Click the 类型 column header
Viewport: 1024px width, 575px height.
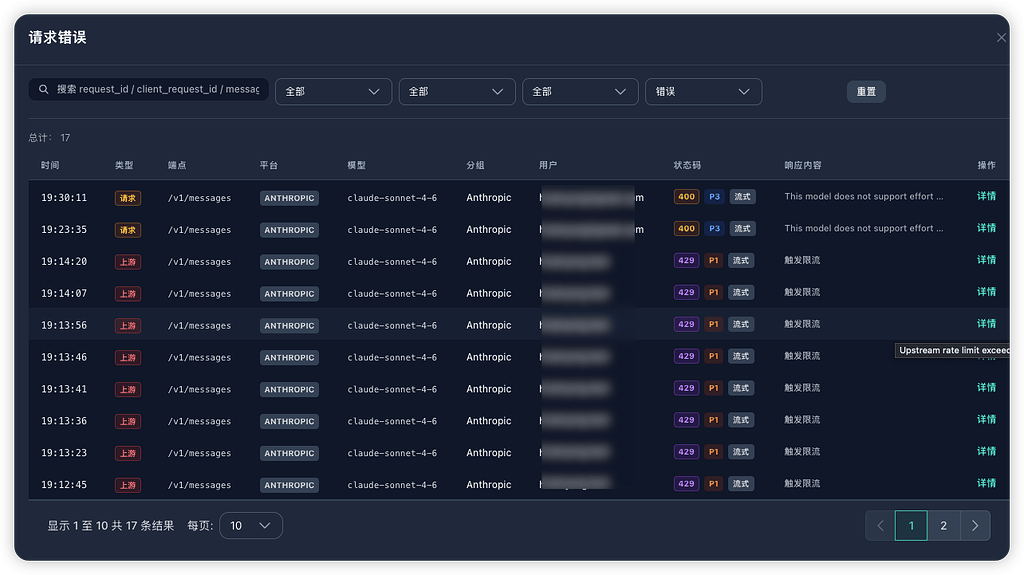pyautogui.click(x=124, y=165)
